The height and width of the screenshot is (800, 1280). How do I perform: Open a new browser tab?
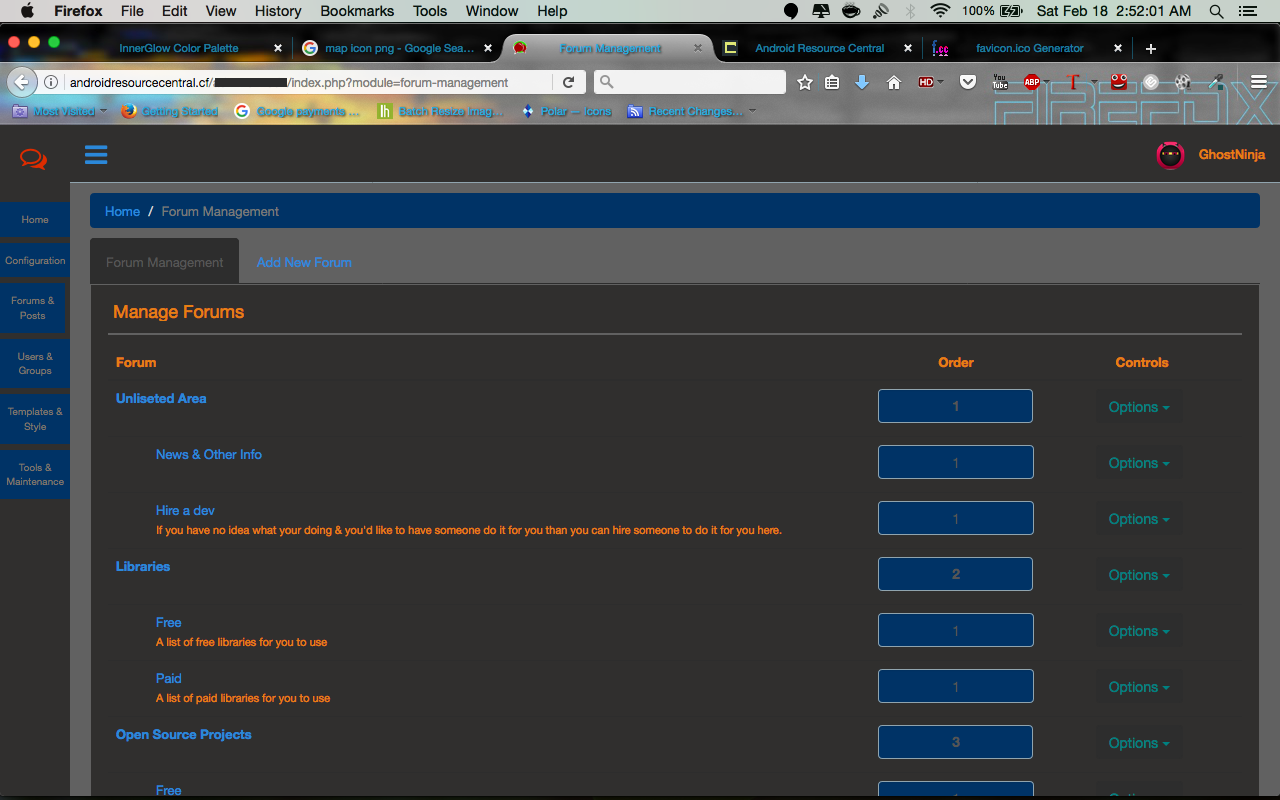pyautogui.click(x=1151, y=48)
